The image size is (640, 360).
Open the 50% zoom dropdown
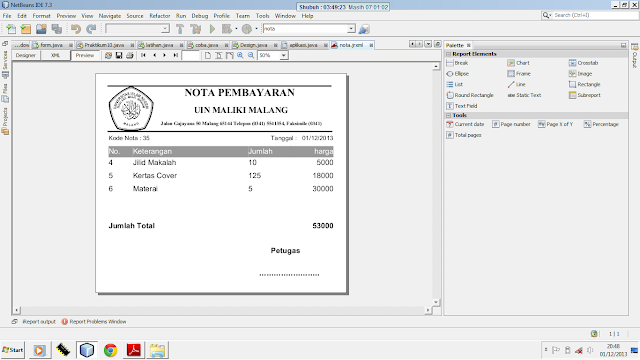coord(283,55)
